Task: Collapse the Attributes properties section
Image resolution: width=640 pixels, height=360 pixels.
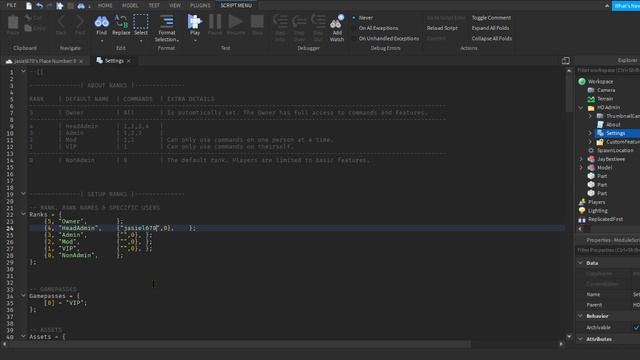Action: 580,339
